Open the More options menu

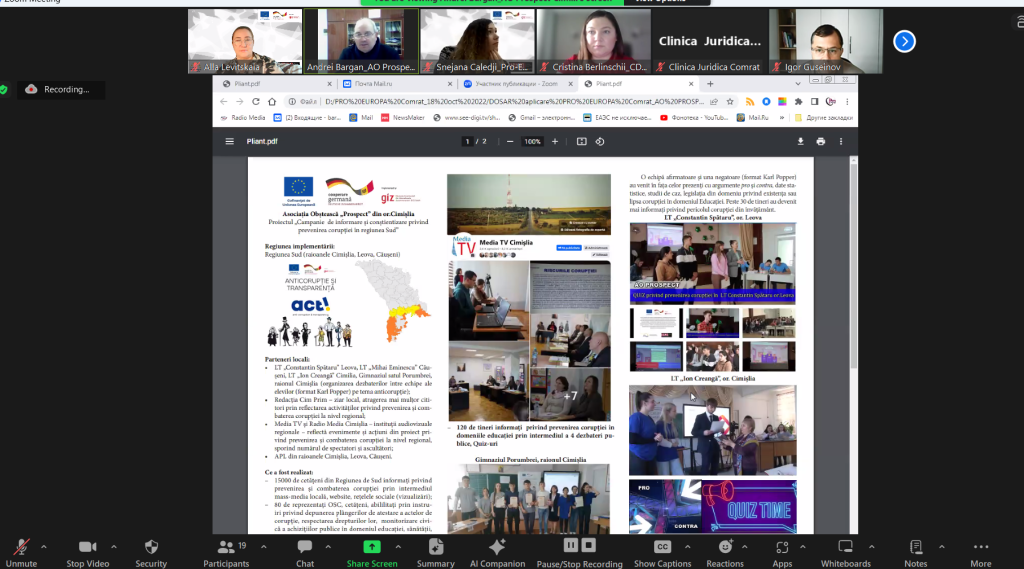pos(981,553)
